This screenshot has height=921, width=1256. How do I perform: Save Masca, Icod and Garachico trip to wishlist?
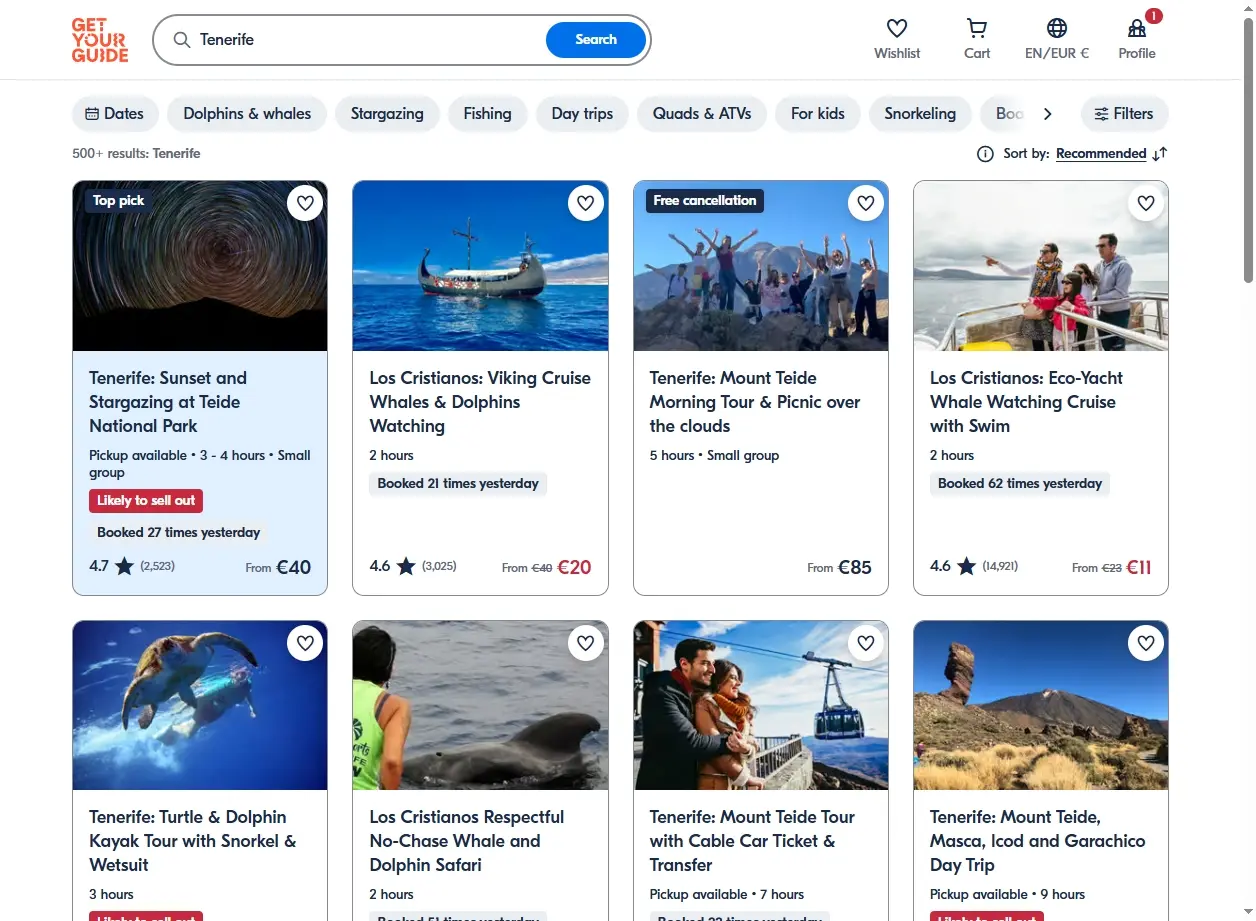[x=1146, y=643]
